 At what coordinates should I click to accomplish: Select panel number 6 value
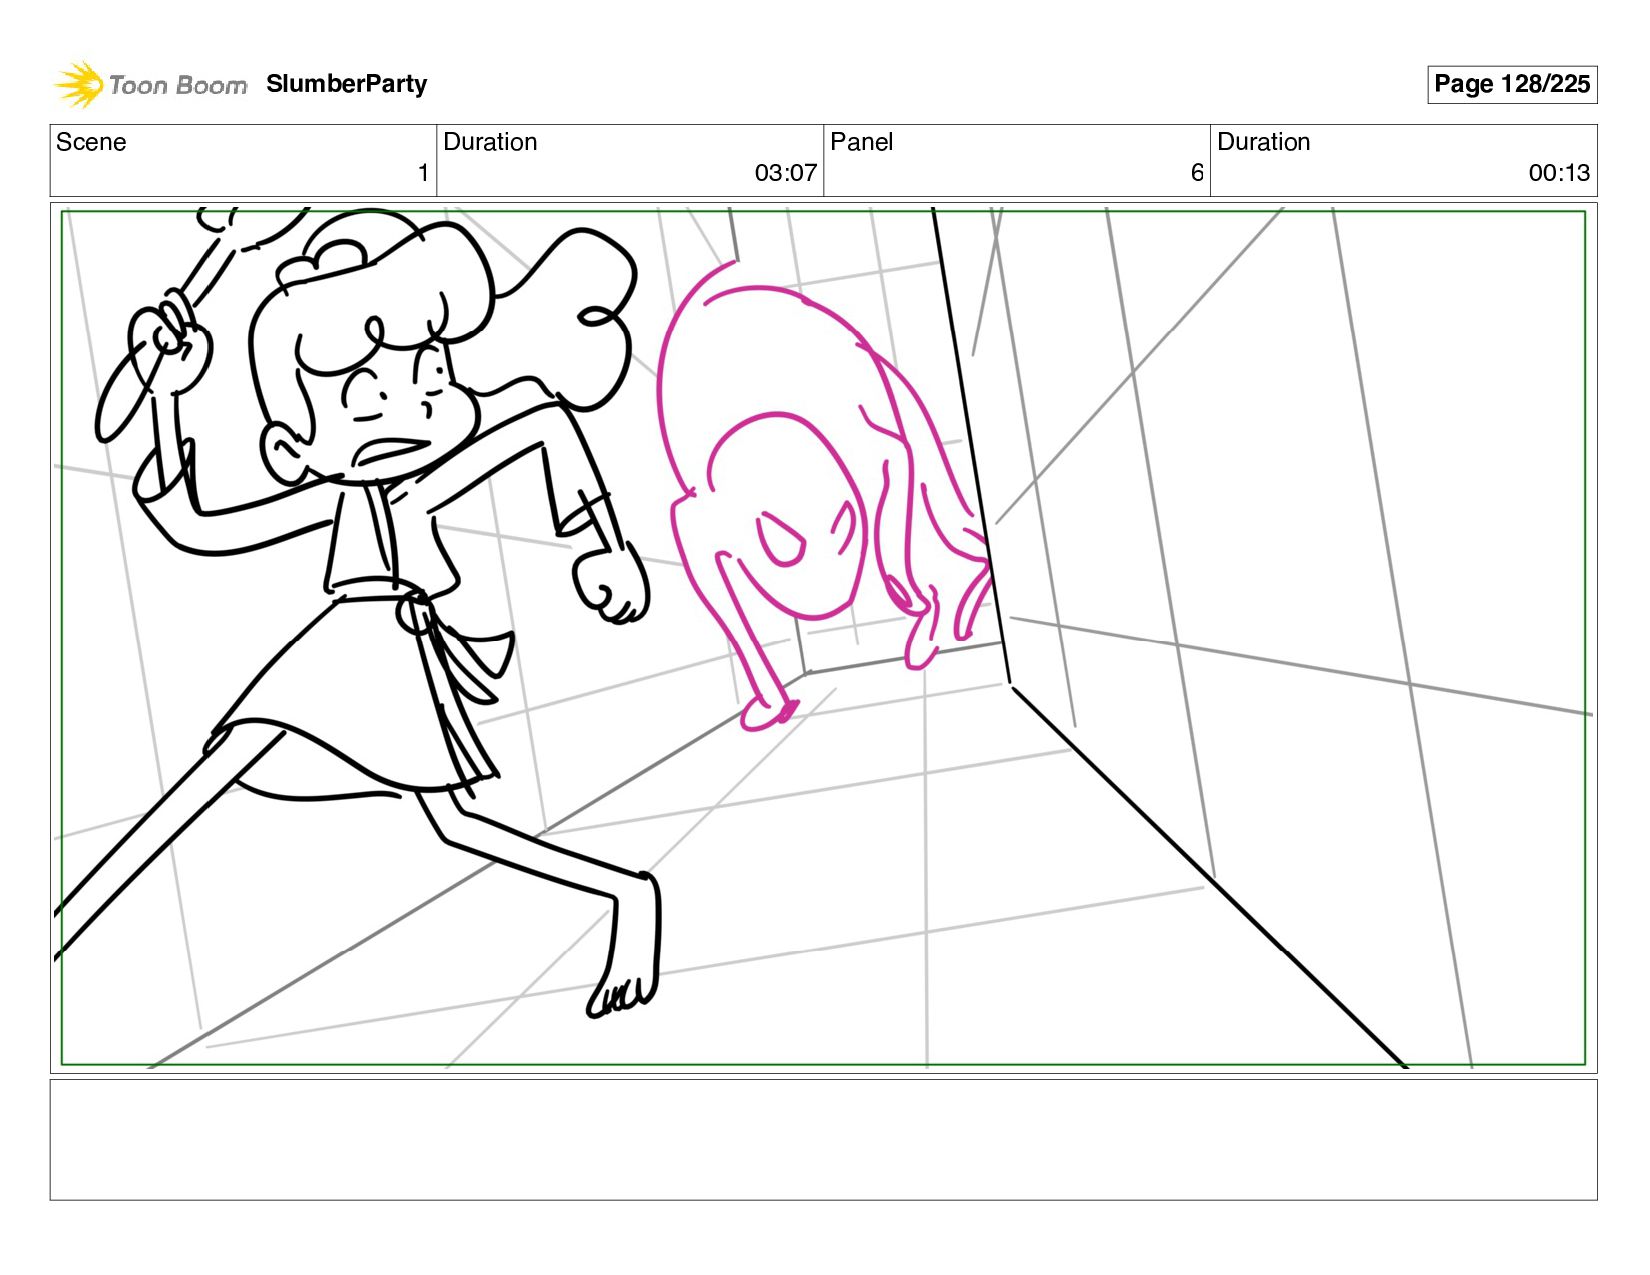point(1197,173)
